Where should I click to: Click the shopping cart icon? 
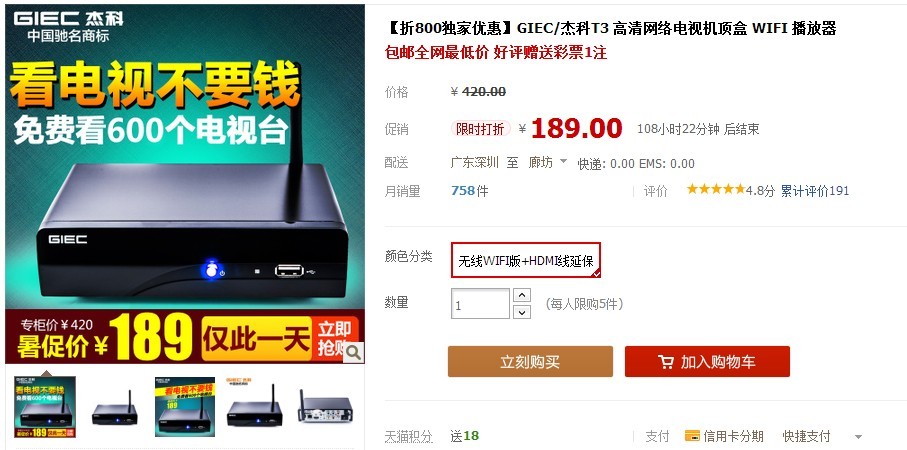click(x=666, y=362)
